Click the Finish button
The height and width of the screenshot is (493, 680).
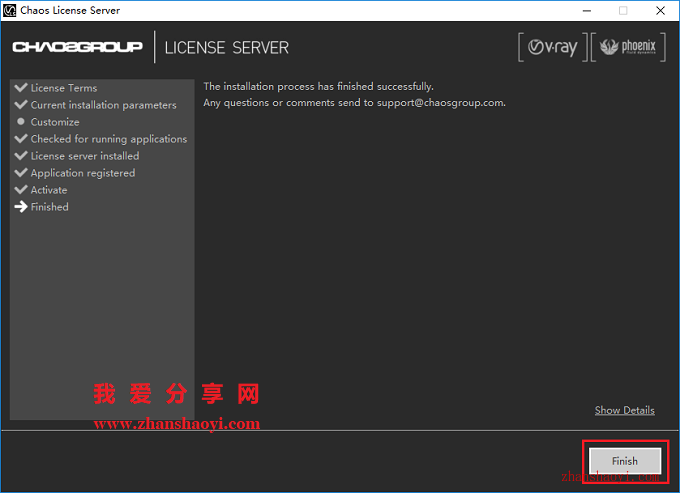click(624, 461)
